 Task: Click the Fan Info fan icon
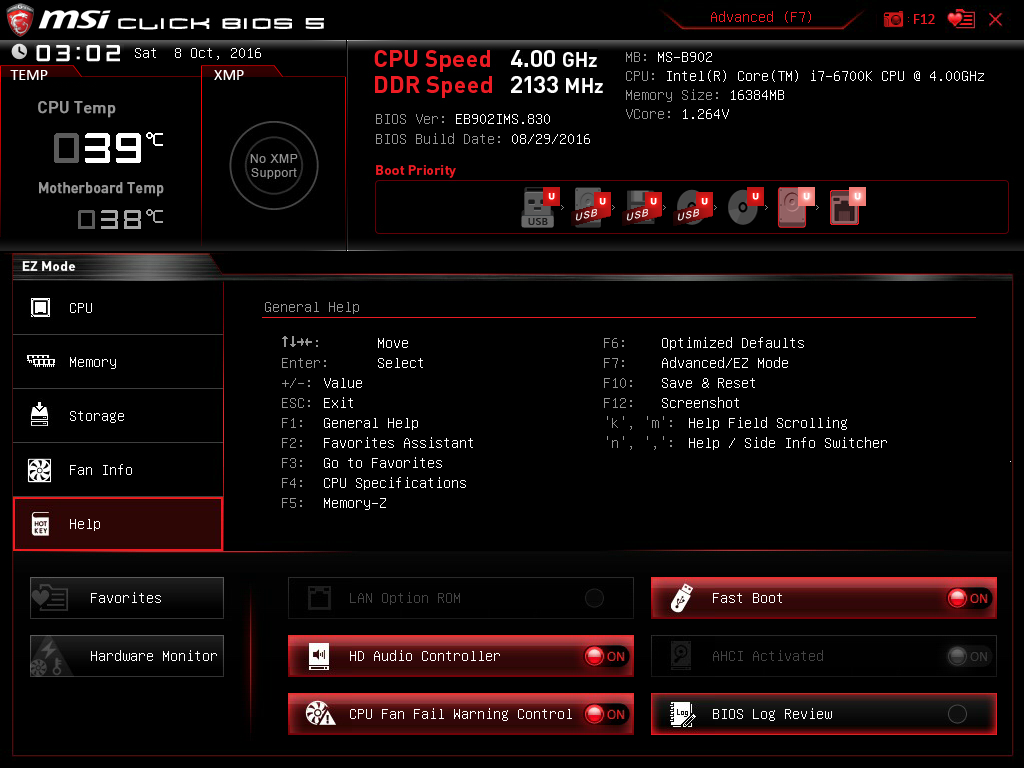(40, 470)
